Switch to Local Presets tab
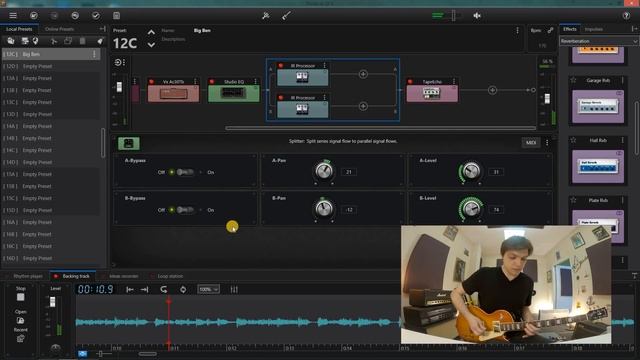The width and height of the screenshot is (640, 360). click(19, 29)
